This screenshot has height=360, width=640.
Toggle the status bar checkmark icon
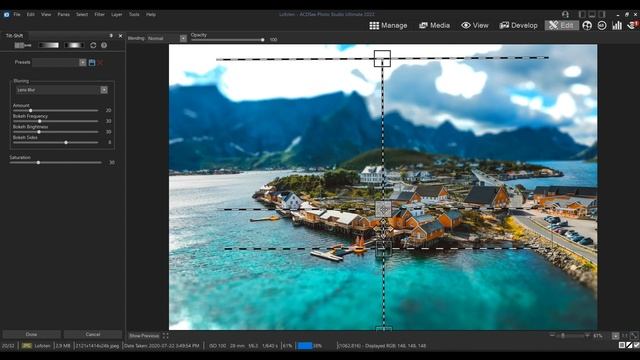[636, 345]
